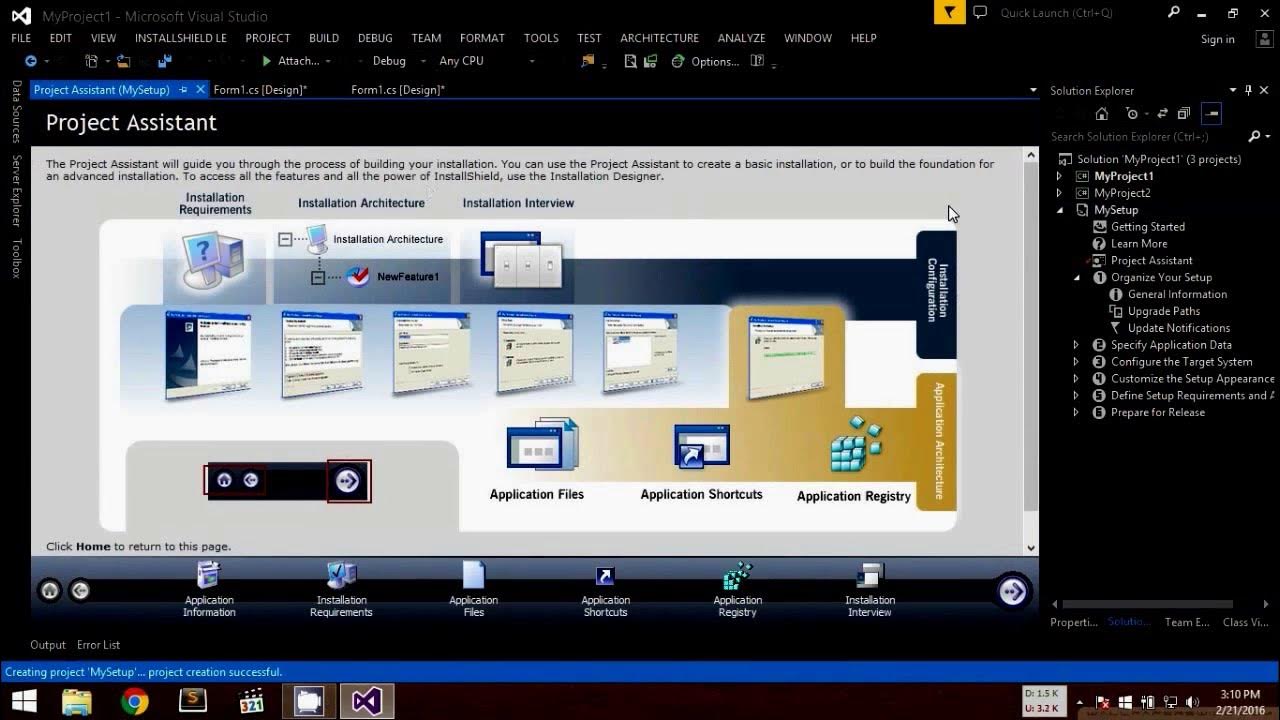The image size is (1280, 720).
Task: Open the INSTALLSHIELD LE menu
Action: click(181, 38)
